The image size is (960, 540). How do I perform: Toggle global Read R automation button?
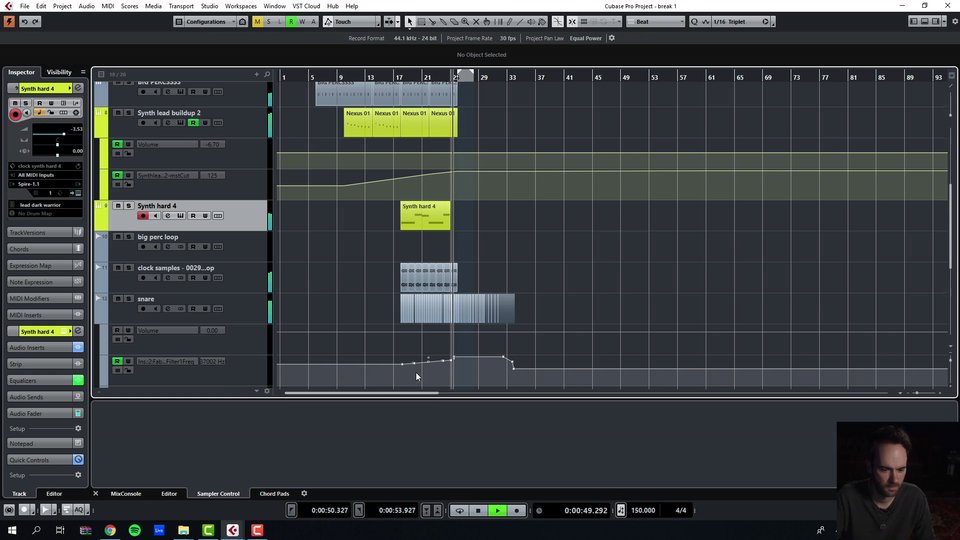click(291, 21)
